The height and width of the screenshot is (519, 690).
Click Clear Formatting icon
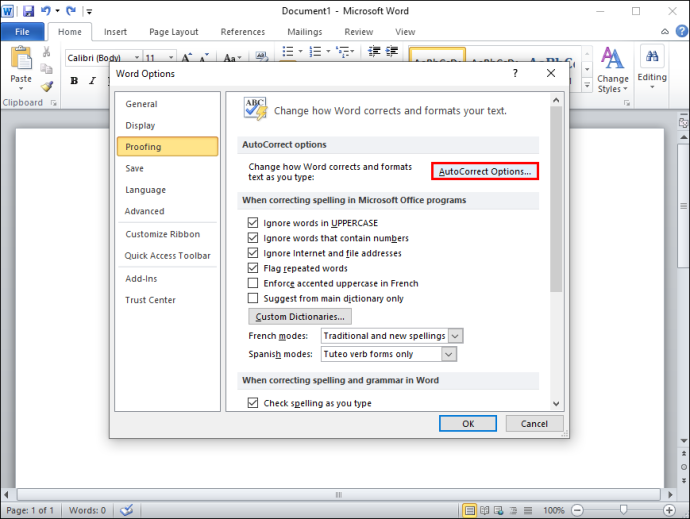(261, 56)
